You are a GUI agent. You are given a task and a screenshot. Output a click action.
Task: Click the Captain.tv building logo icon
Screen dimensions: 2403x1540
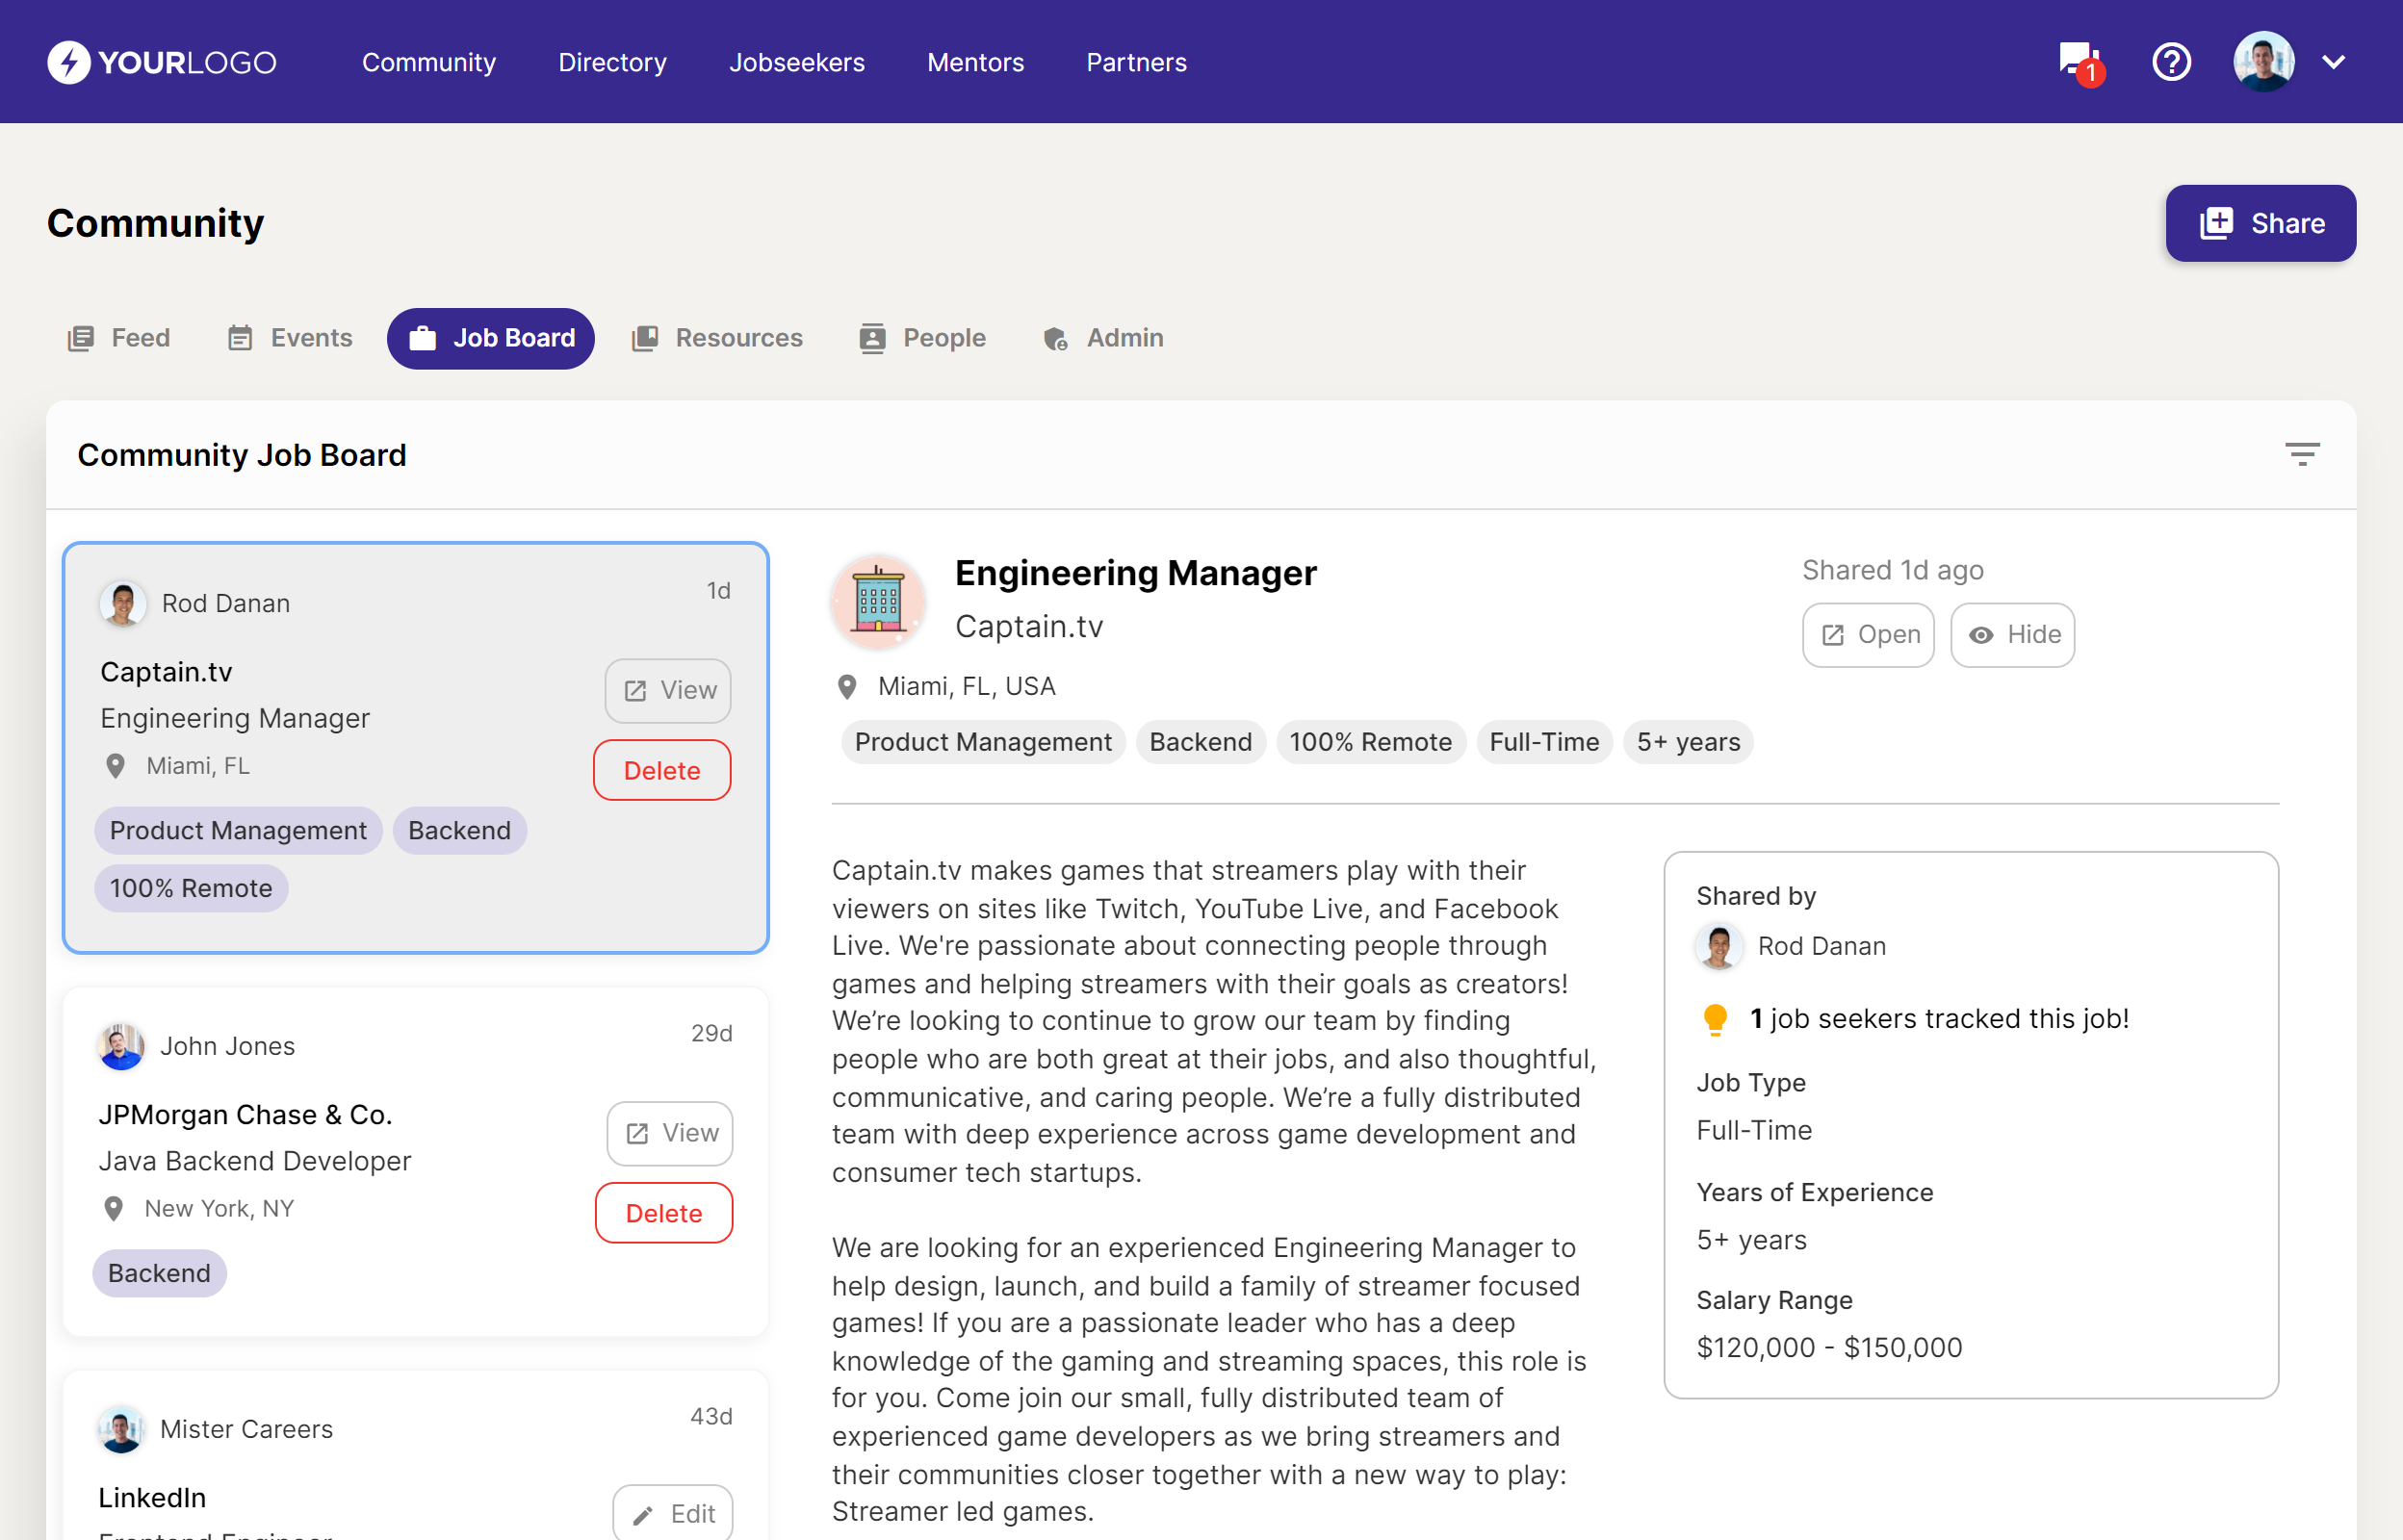coord(878,602)
